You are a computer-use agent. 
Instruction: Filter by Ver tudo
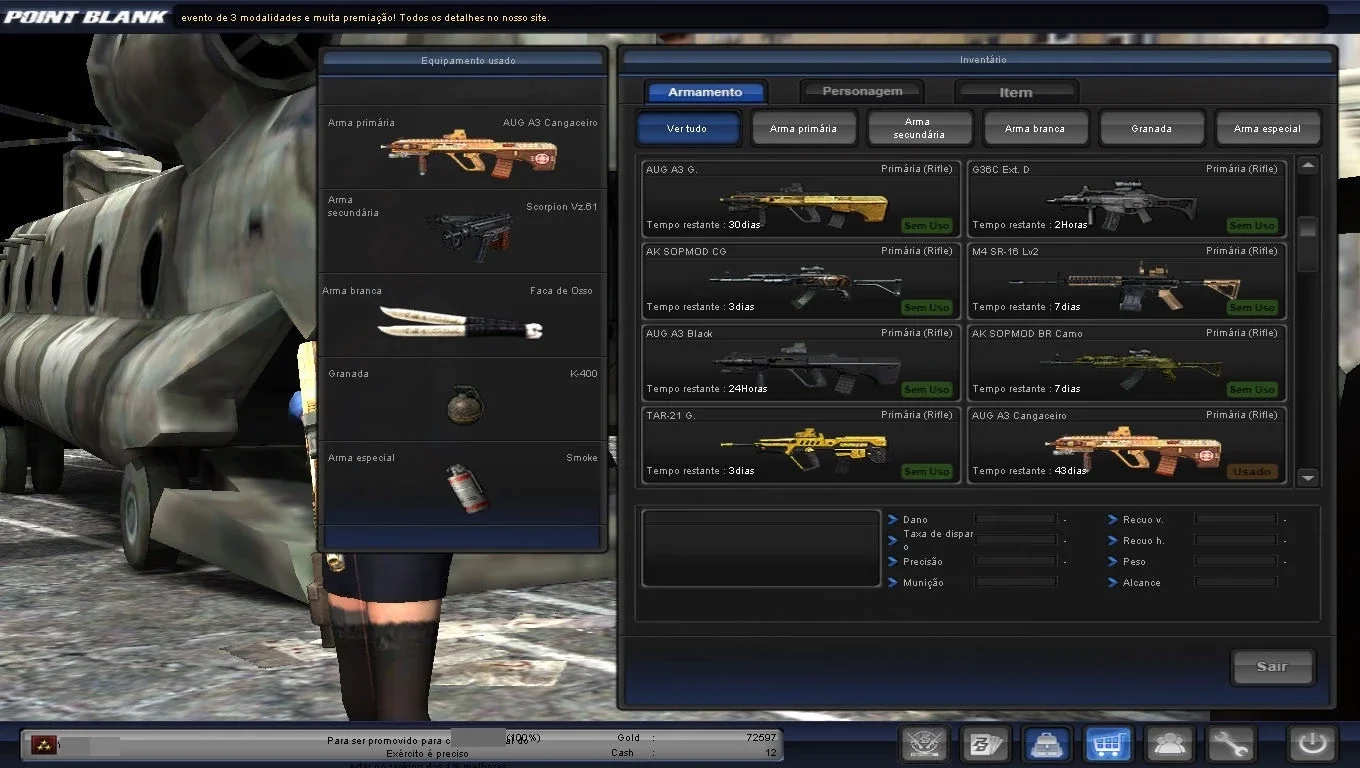(x=687, y=128)
